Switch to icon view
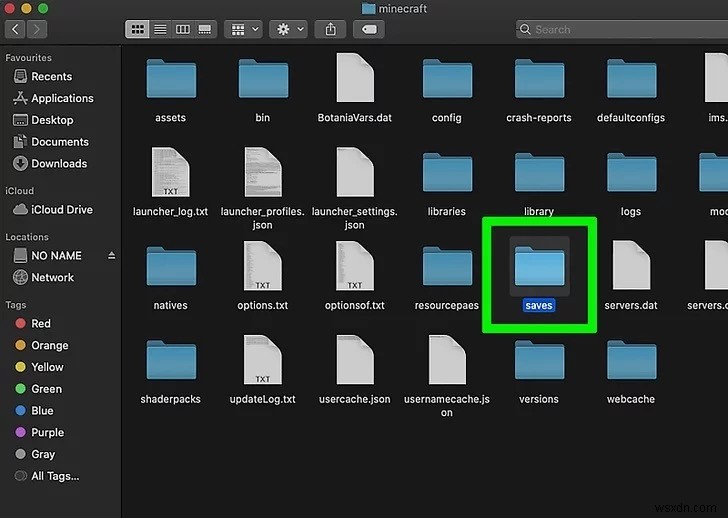 point(137,30)
